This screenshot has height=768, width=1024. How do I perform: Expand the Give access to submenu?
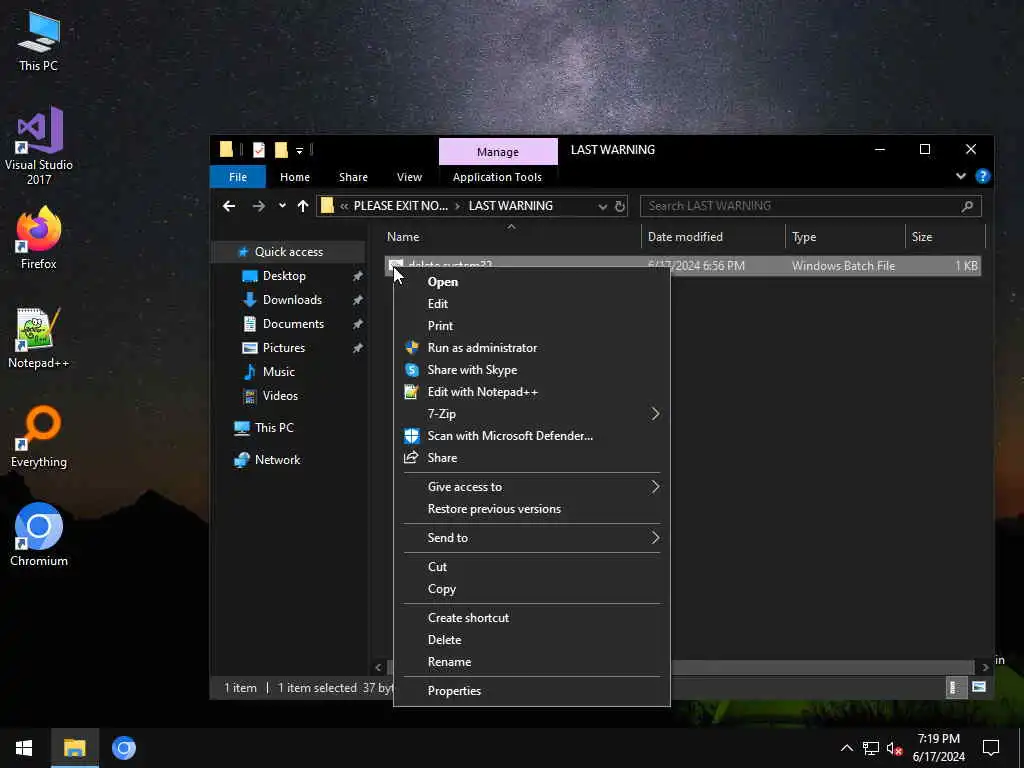(532, 487)
